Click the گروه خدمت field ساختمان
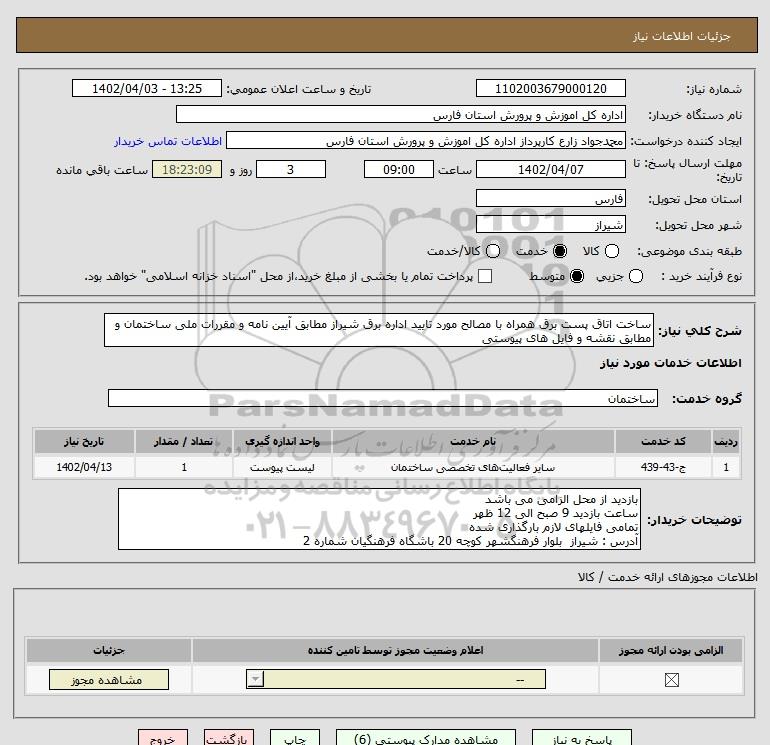The height and width of the screenshot is (745, 770). point(383,398)
